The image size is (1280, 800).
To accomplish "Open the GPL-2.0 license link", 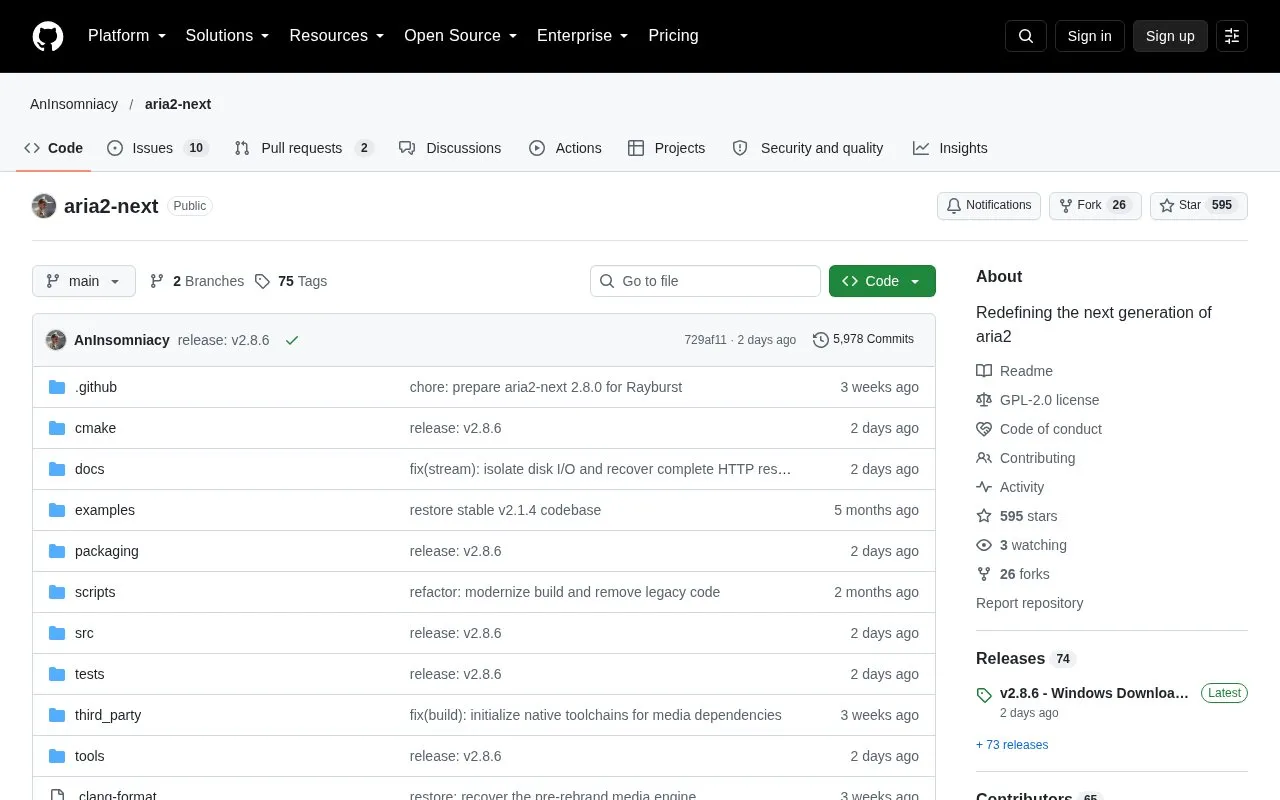I will [1038, 400].
